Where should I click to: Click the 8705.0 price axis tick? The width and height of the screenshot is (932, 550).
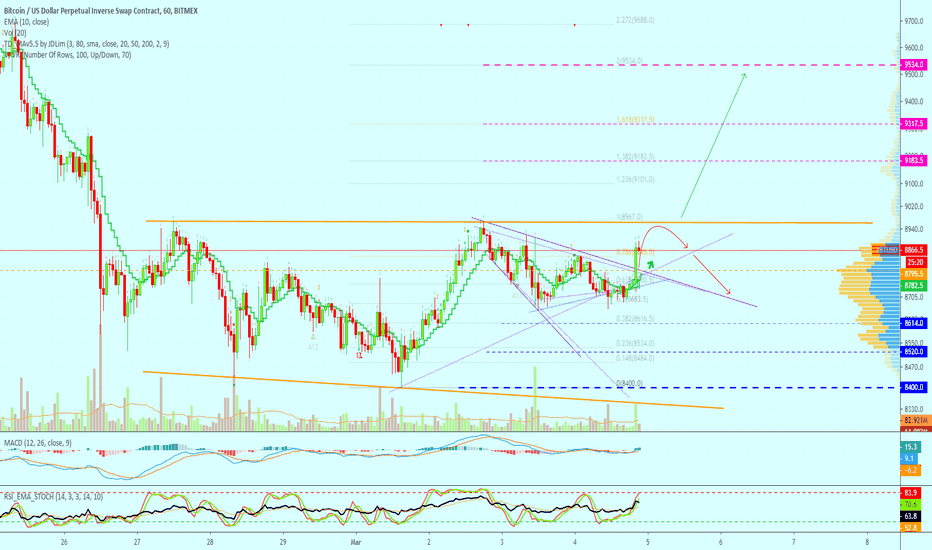(914, 297)
